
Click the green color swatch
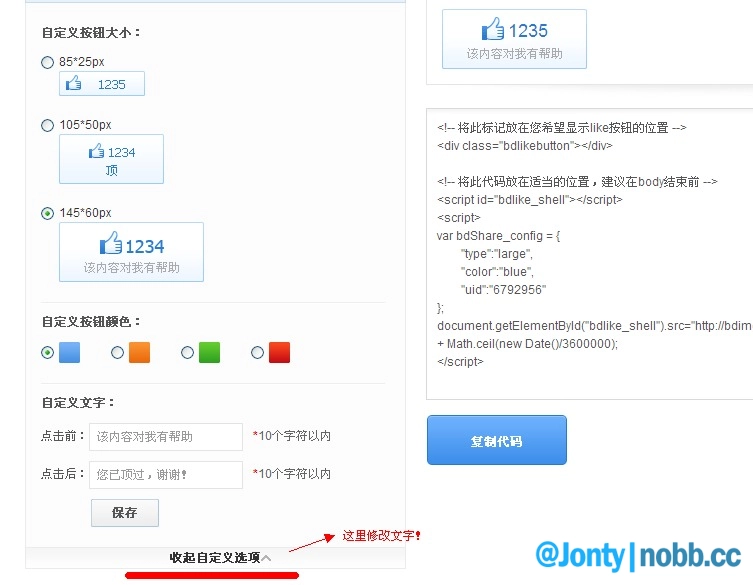pos(209,352)
